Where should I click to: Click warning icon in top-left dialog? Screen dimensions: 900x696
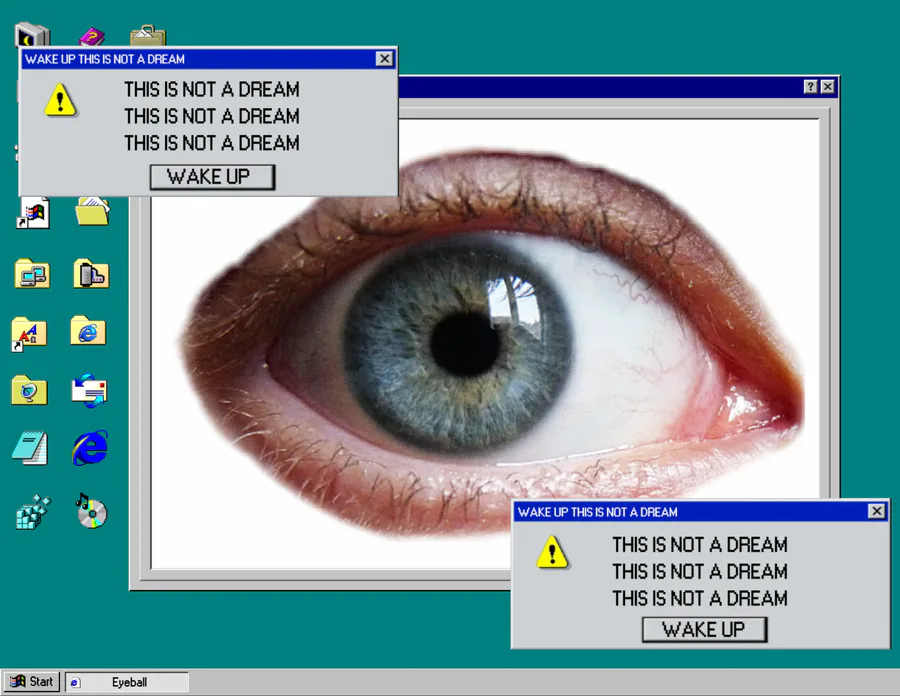[60, 100]
